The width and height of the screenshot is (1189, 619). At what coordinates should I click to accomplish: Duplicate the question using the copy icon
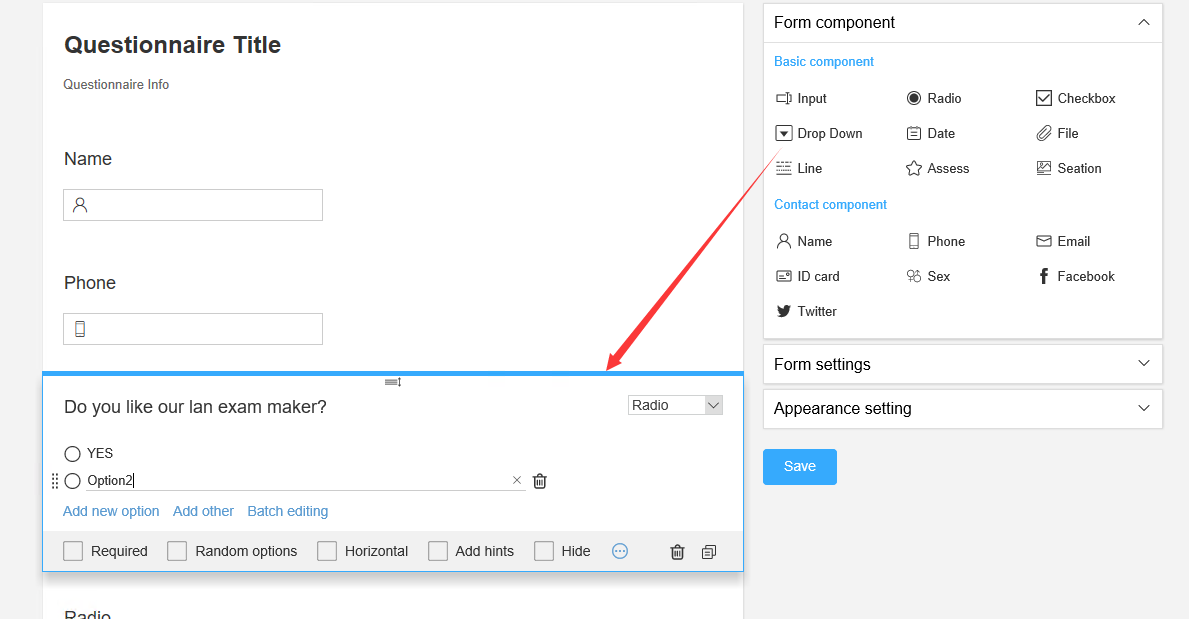click(x=709, y=552)
